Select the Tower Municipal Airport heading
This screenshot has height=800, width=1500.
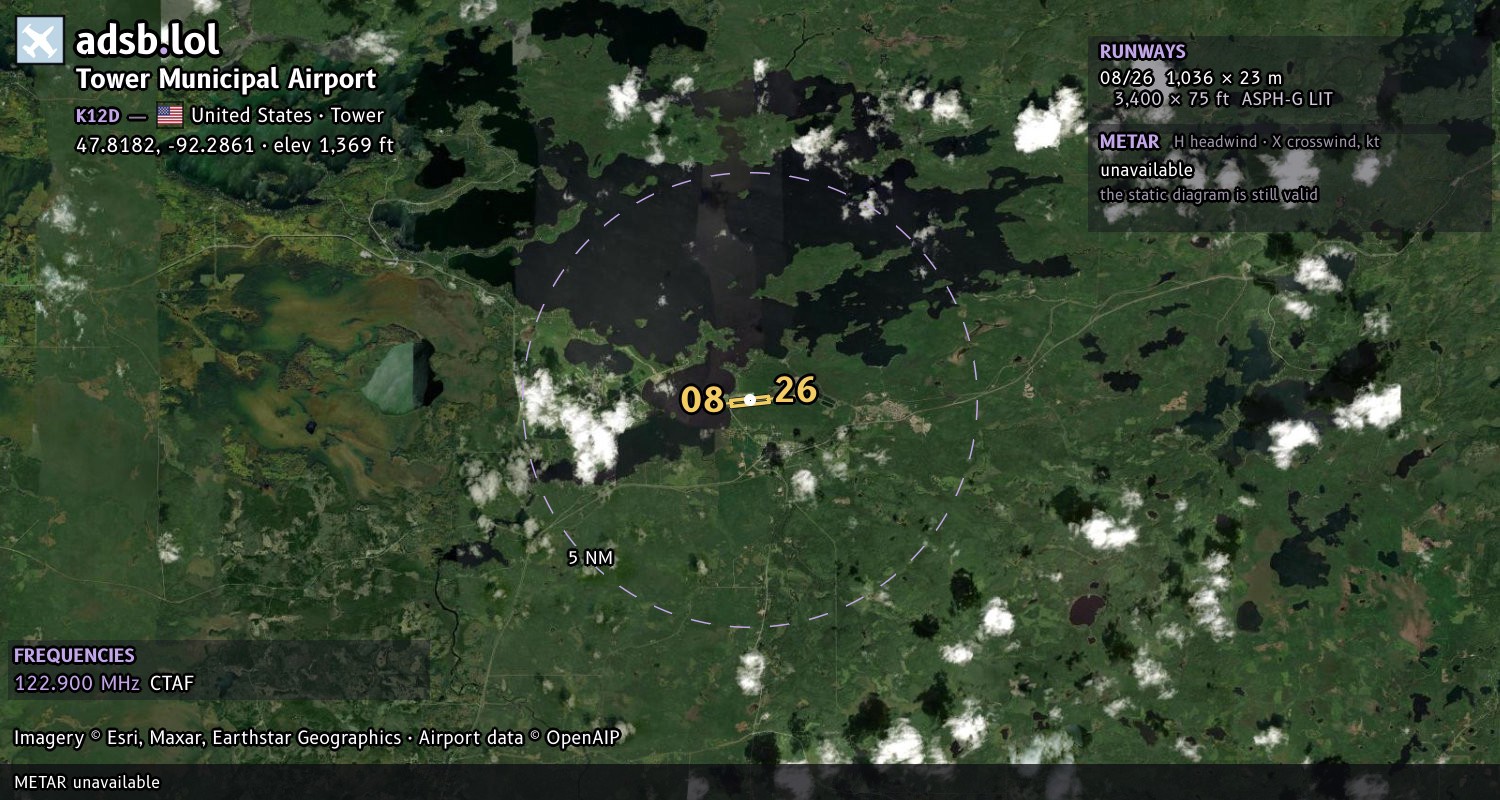click(226, 79)
